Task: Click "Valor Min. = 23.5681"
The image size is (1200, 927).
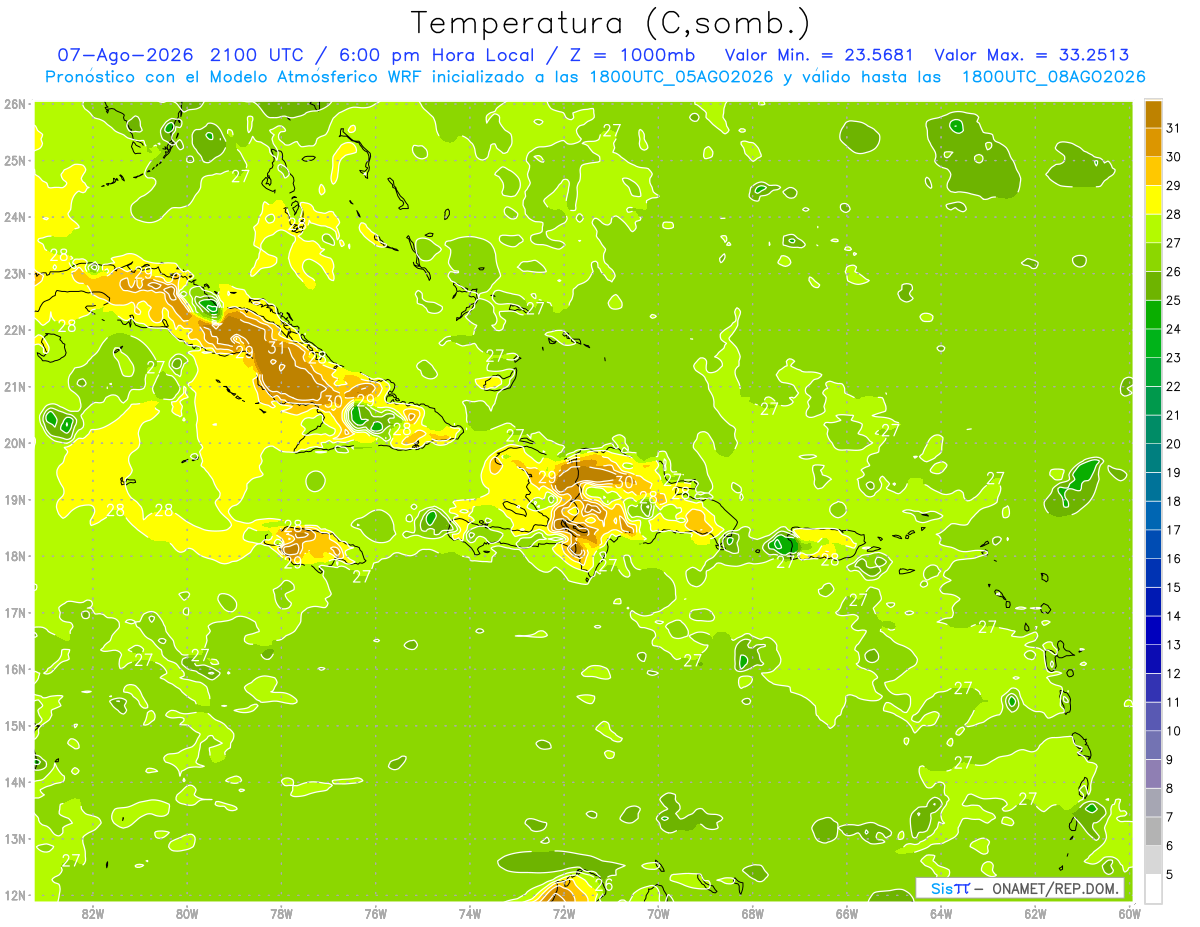Action: point(819,55)
